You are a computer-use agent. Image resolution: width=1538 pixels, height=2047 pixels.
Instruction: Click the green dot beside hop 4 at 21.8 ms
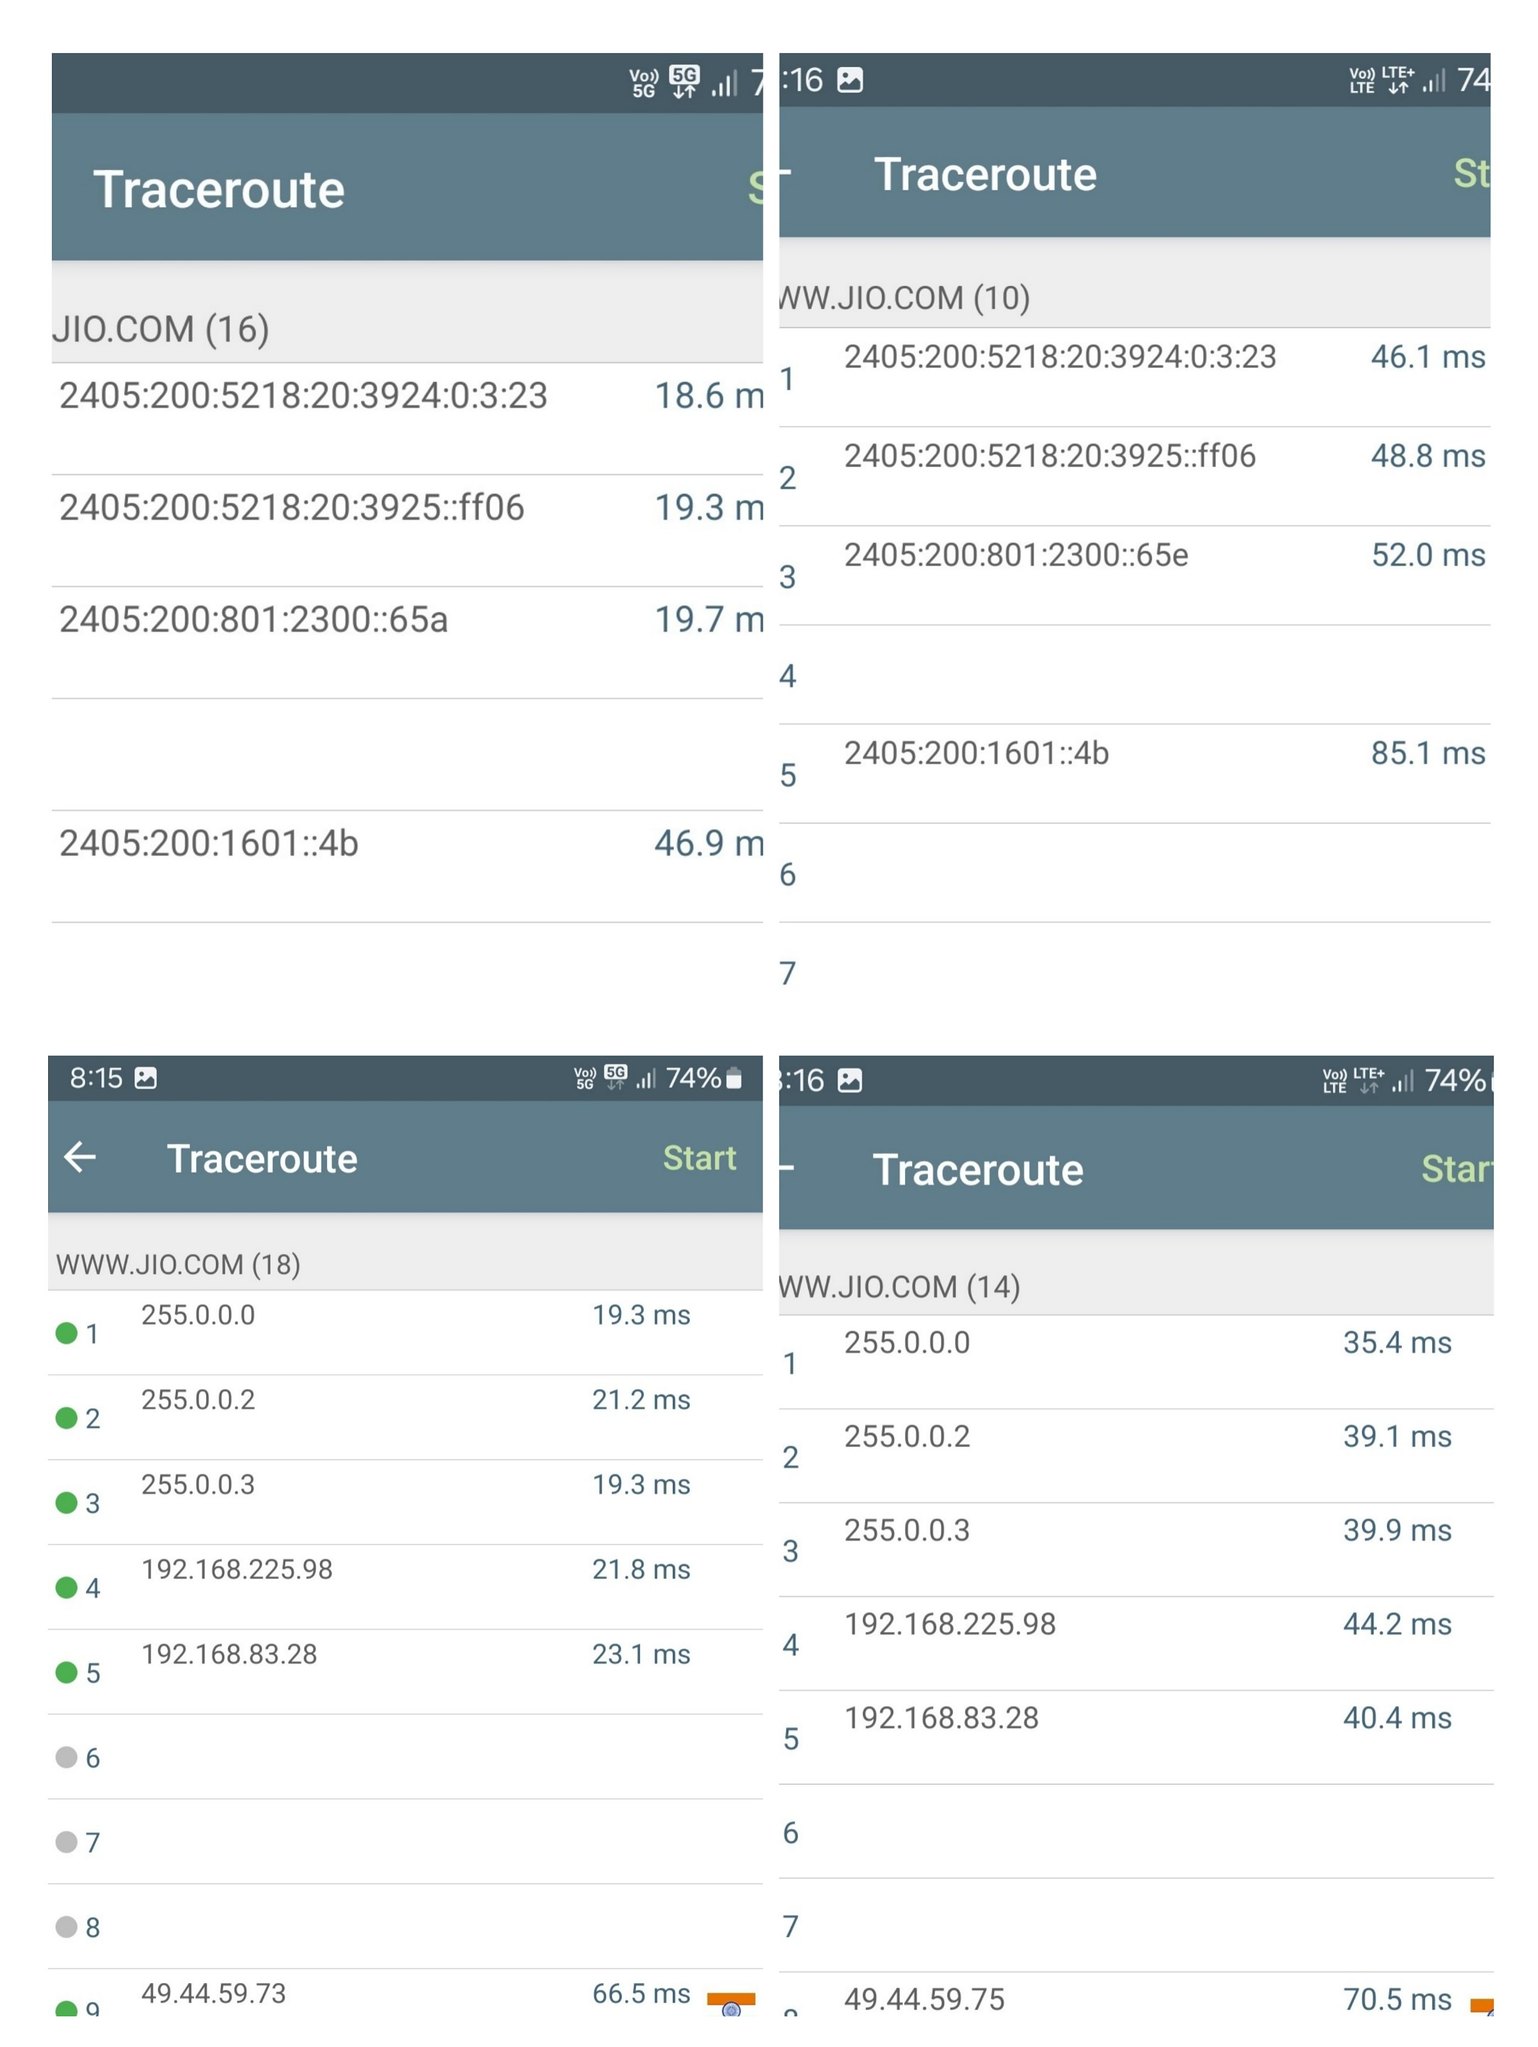pyautogui.click(x=67, y=1587)
